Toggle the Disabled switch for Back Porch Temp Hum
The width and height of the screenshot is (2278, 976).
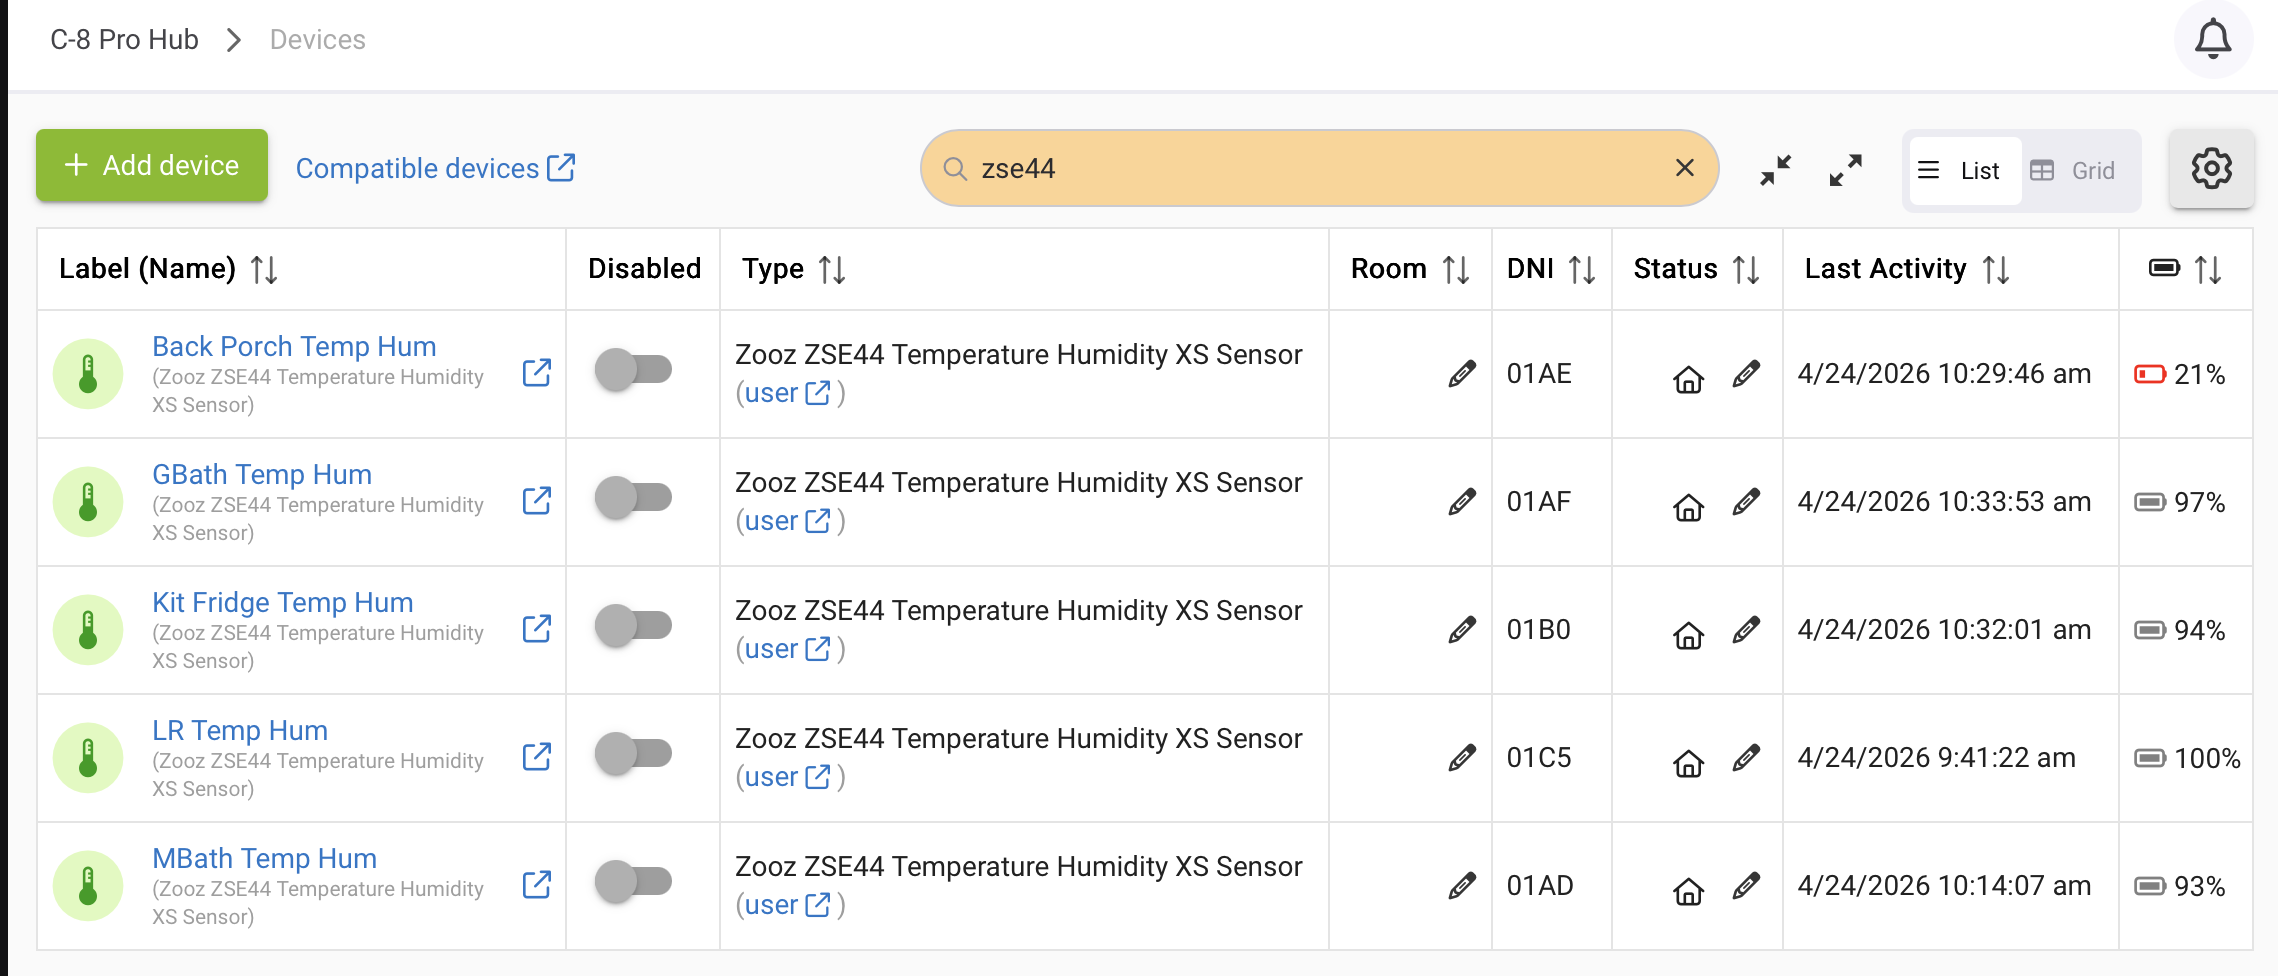pos(633,370)
